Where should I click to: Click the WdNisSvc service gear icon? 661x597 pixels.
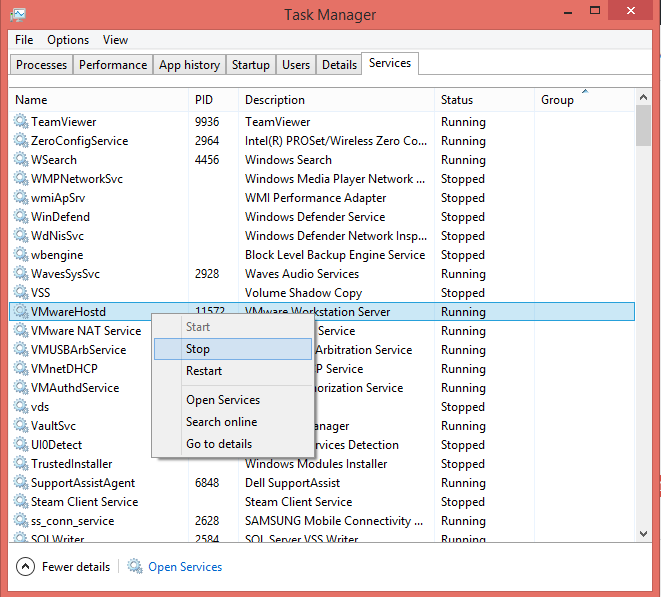click(x=20, y=235)
